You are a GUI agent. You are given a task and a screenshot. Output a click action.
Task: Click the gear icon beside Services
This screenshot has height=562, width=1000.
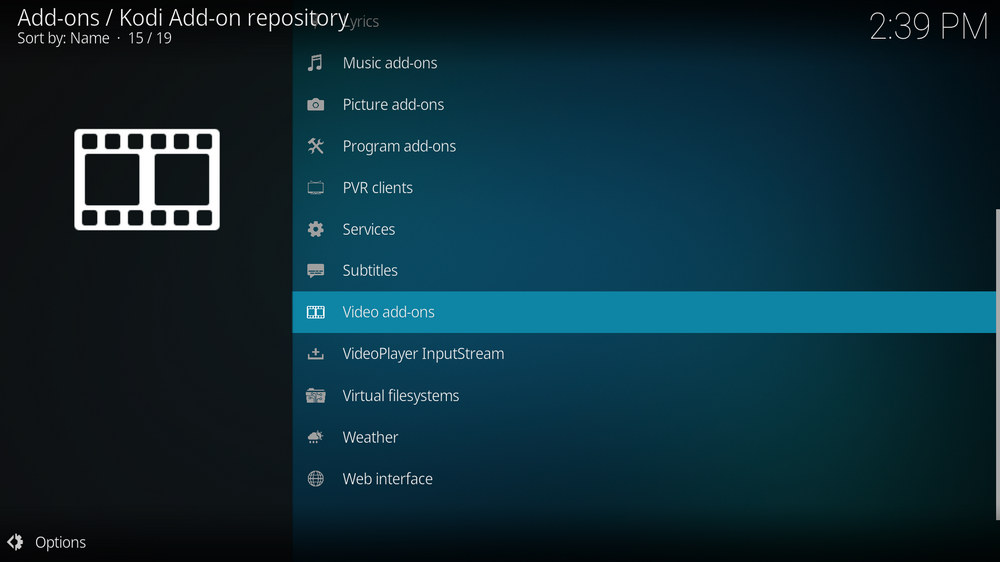coord(315,229)
